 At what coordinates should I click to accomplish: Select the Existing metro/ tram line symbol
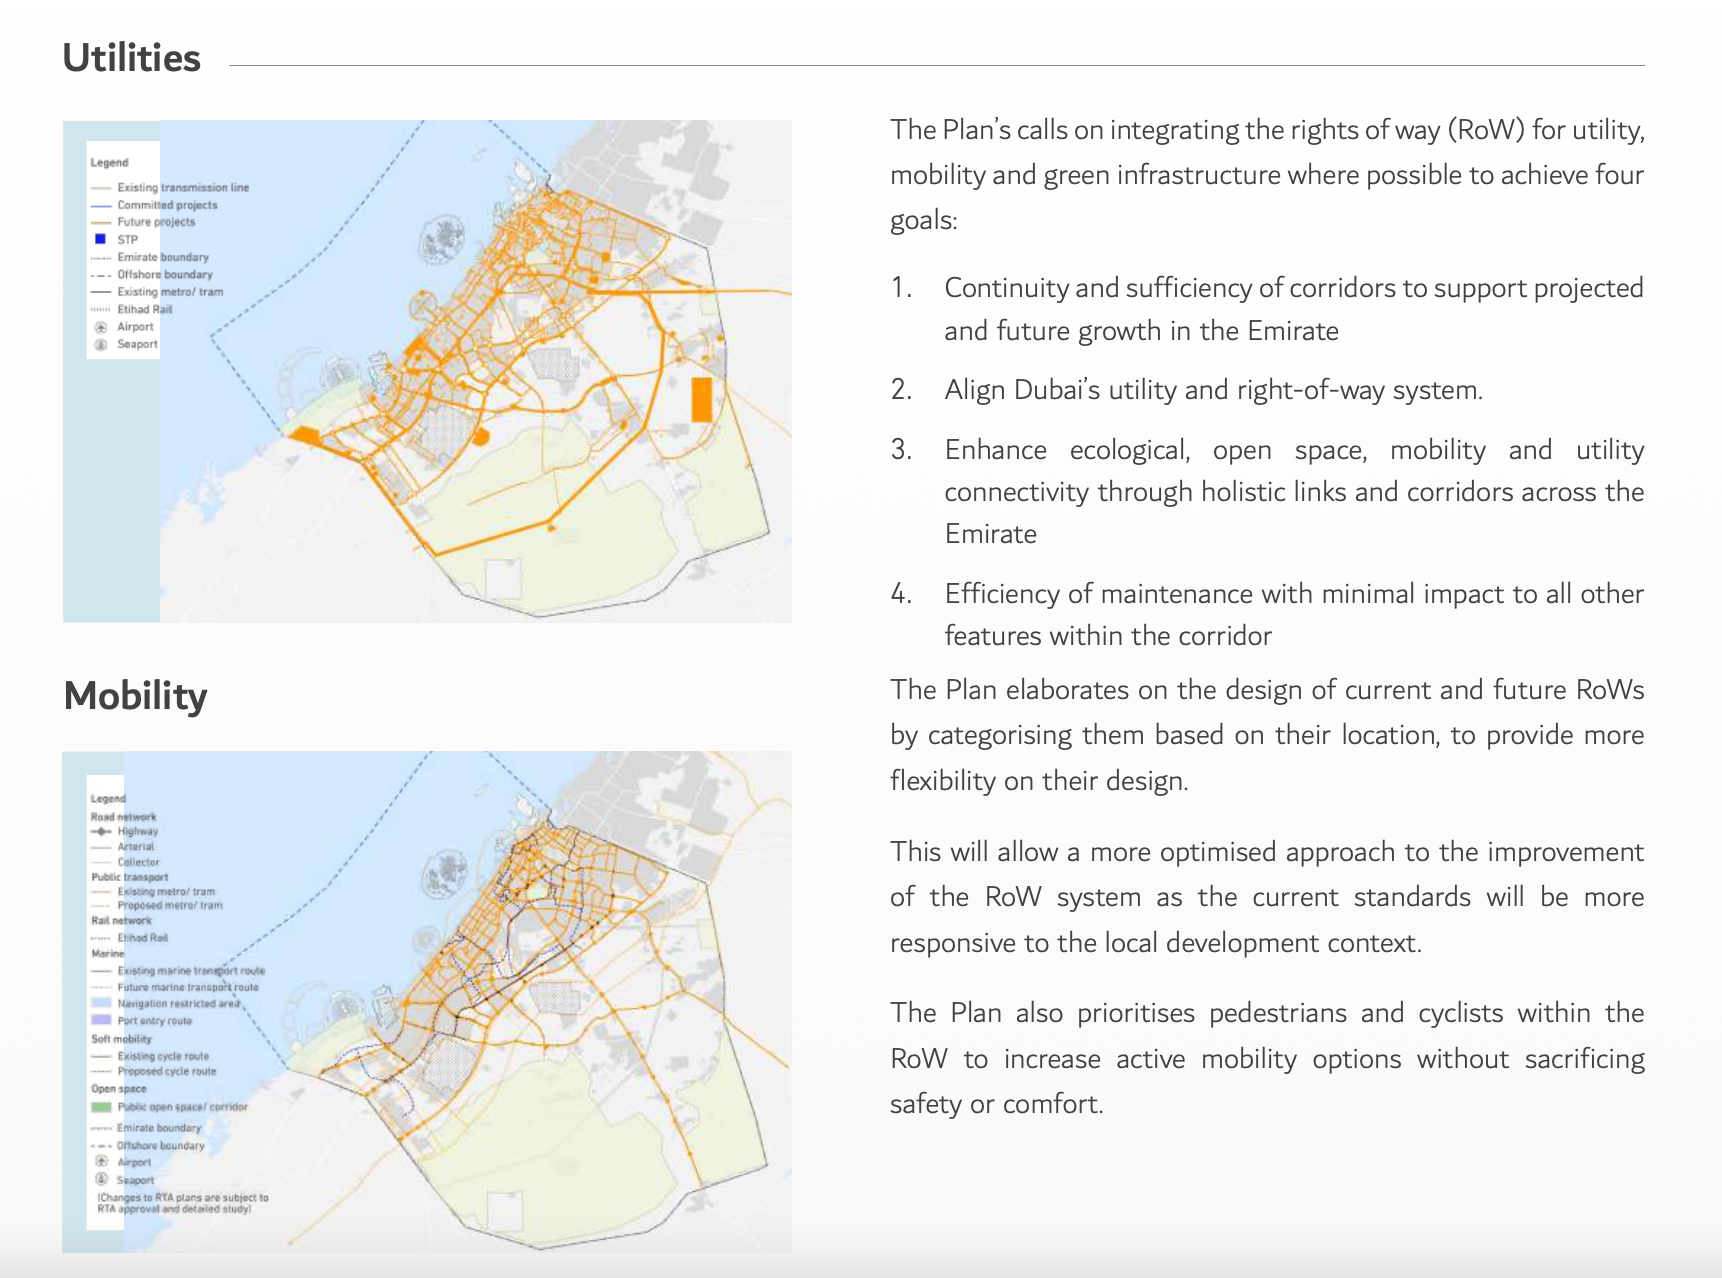coord(101,291)
